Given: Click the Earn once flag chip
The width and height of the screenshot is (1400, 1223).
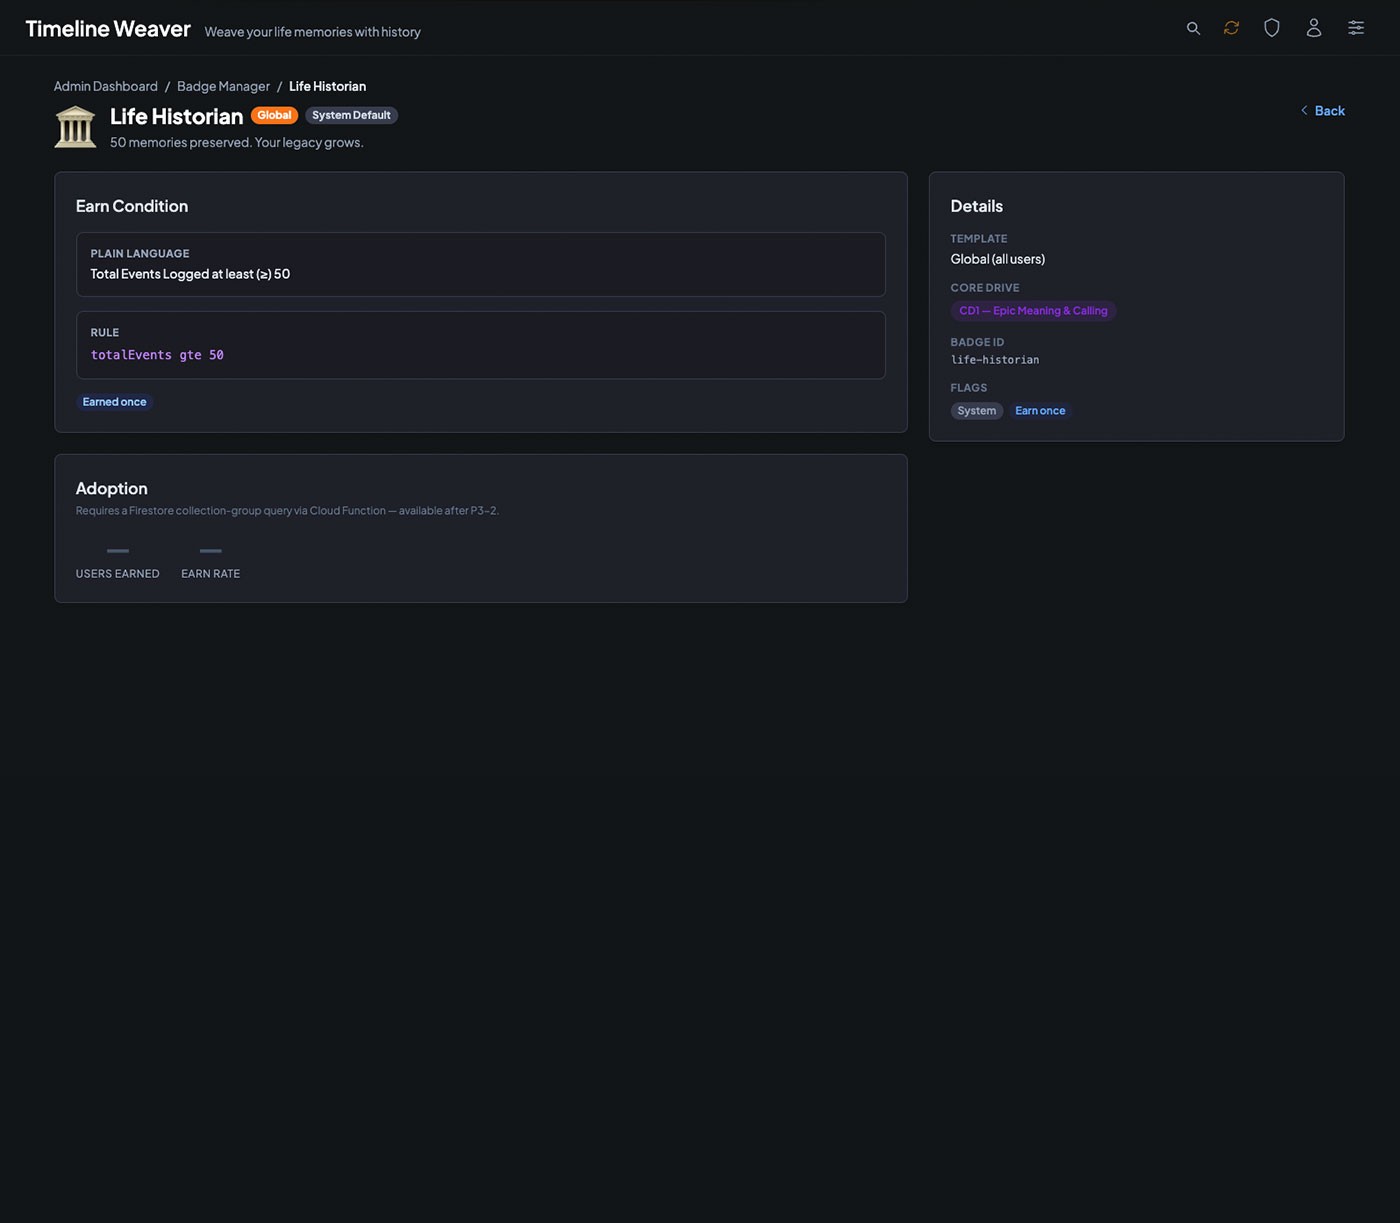Looking at the screenshot, I should (1040, 411).
